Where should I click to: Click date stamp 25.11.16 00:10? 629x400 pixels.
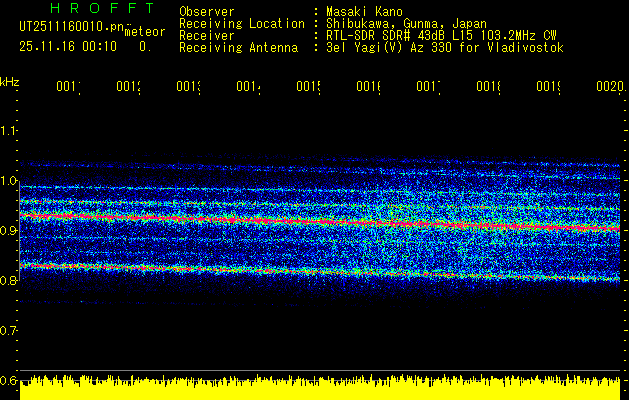tap(68, 47)
